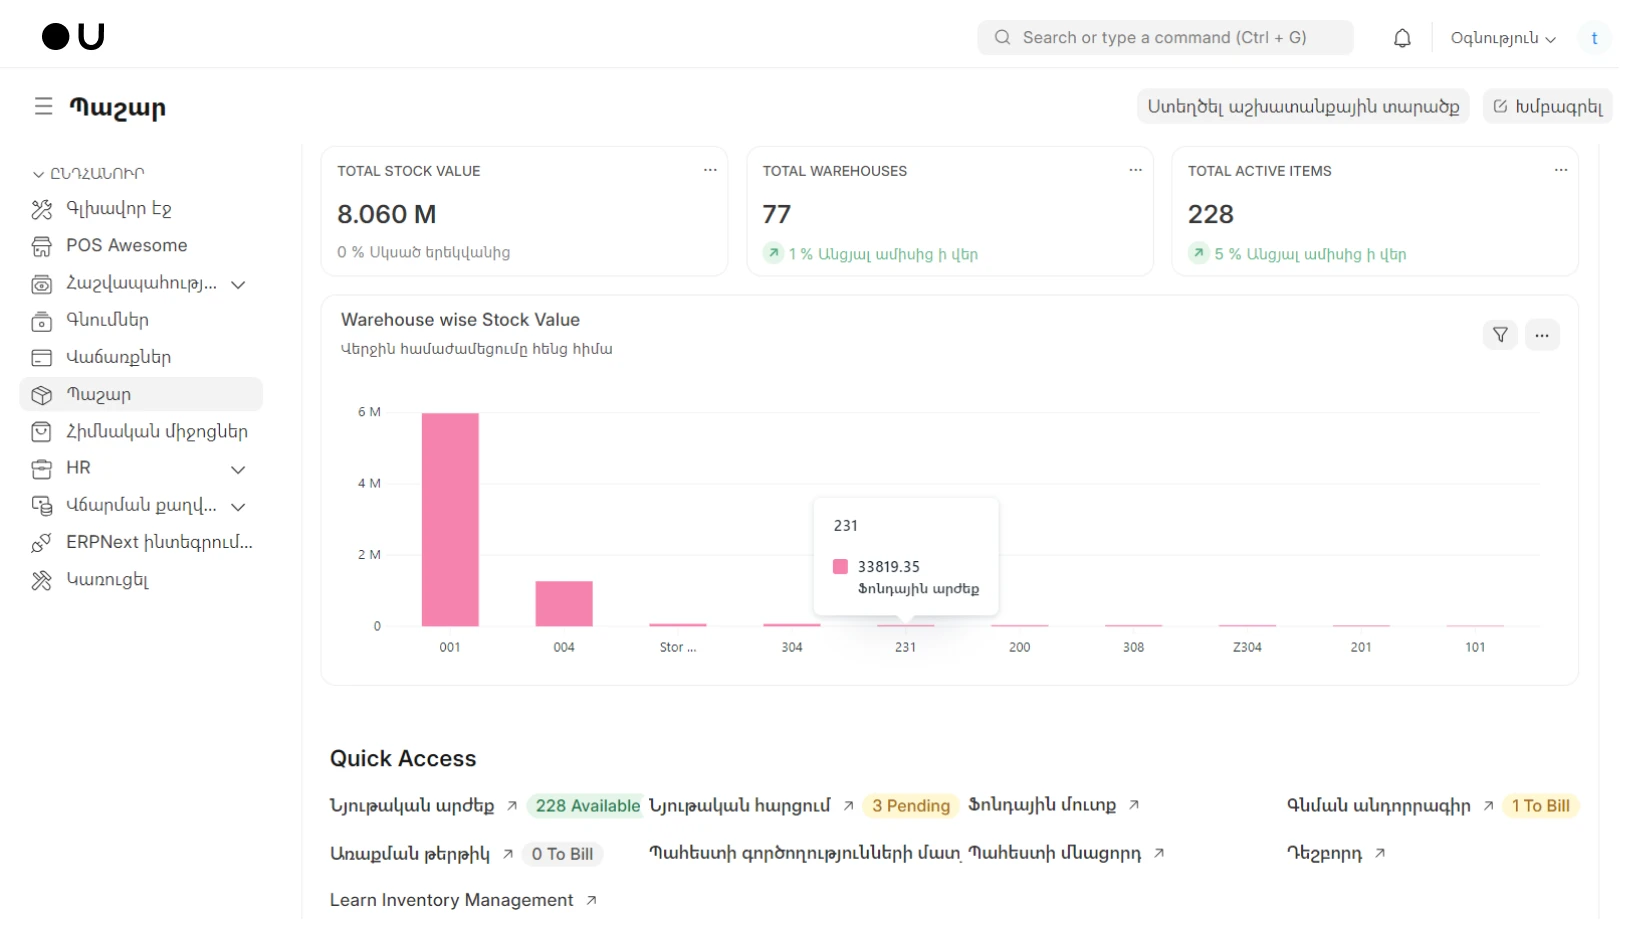Viewport: 1641px width, 935px height.
Task: Click the app logo in the header
Action: click(73, 37)
